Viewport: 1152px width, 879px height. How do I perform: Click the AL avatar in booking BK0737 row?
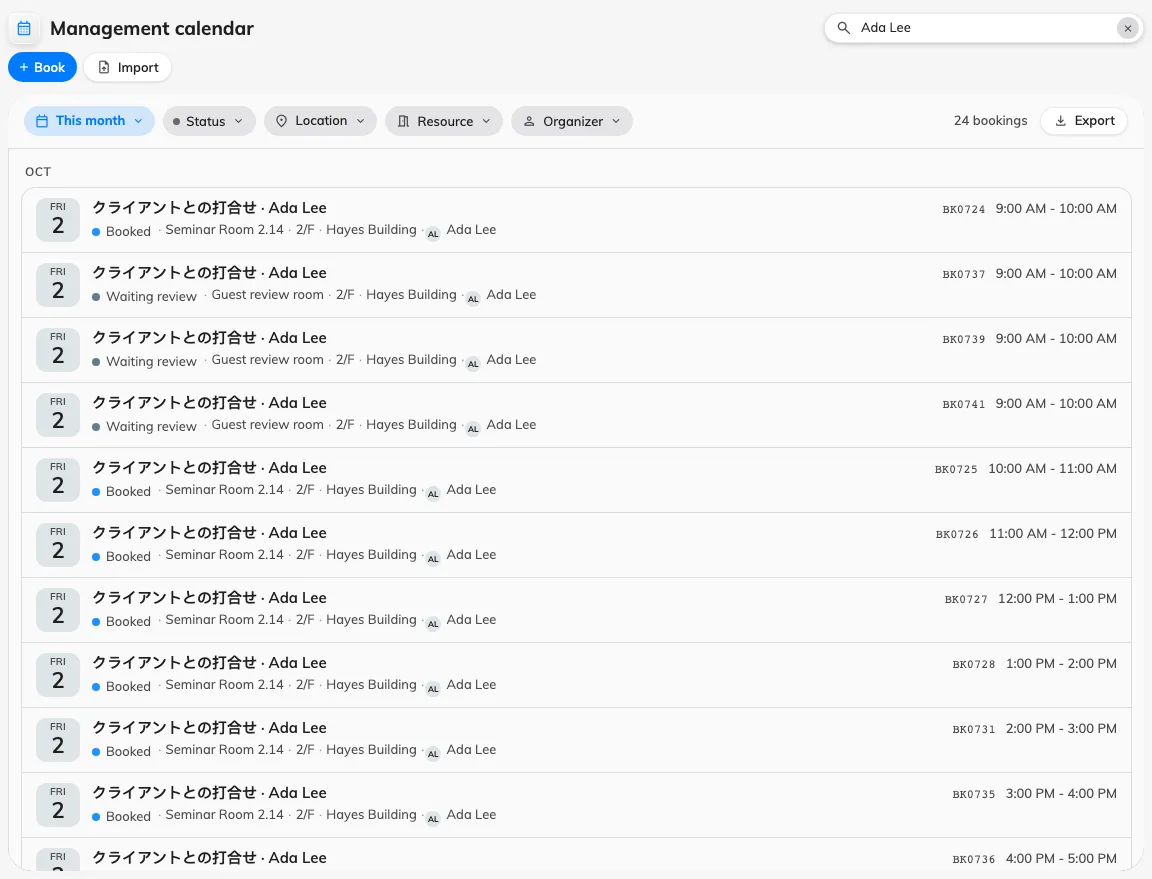[x=473, y=298]
